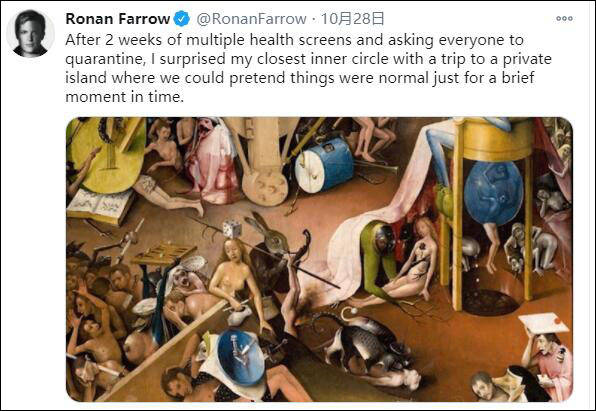Click the open music book in the painting
The height and width of the screenshot is (411, 596).
100,206
